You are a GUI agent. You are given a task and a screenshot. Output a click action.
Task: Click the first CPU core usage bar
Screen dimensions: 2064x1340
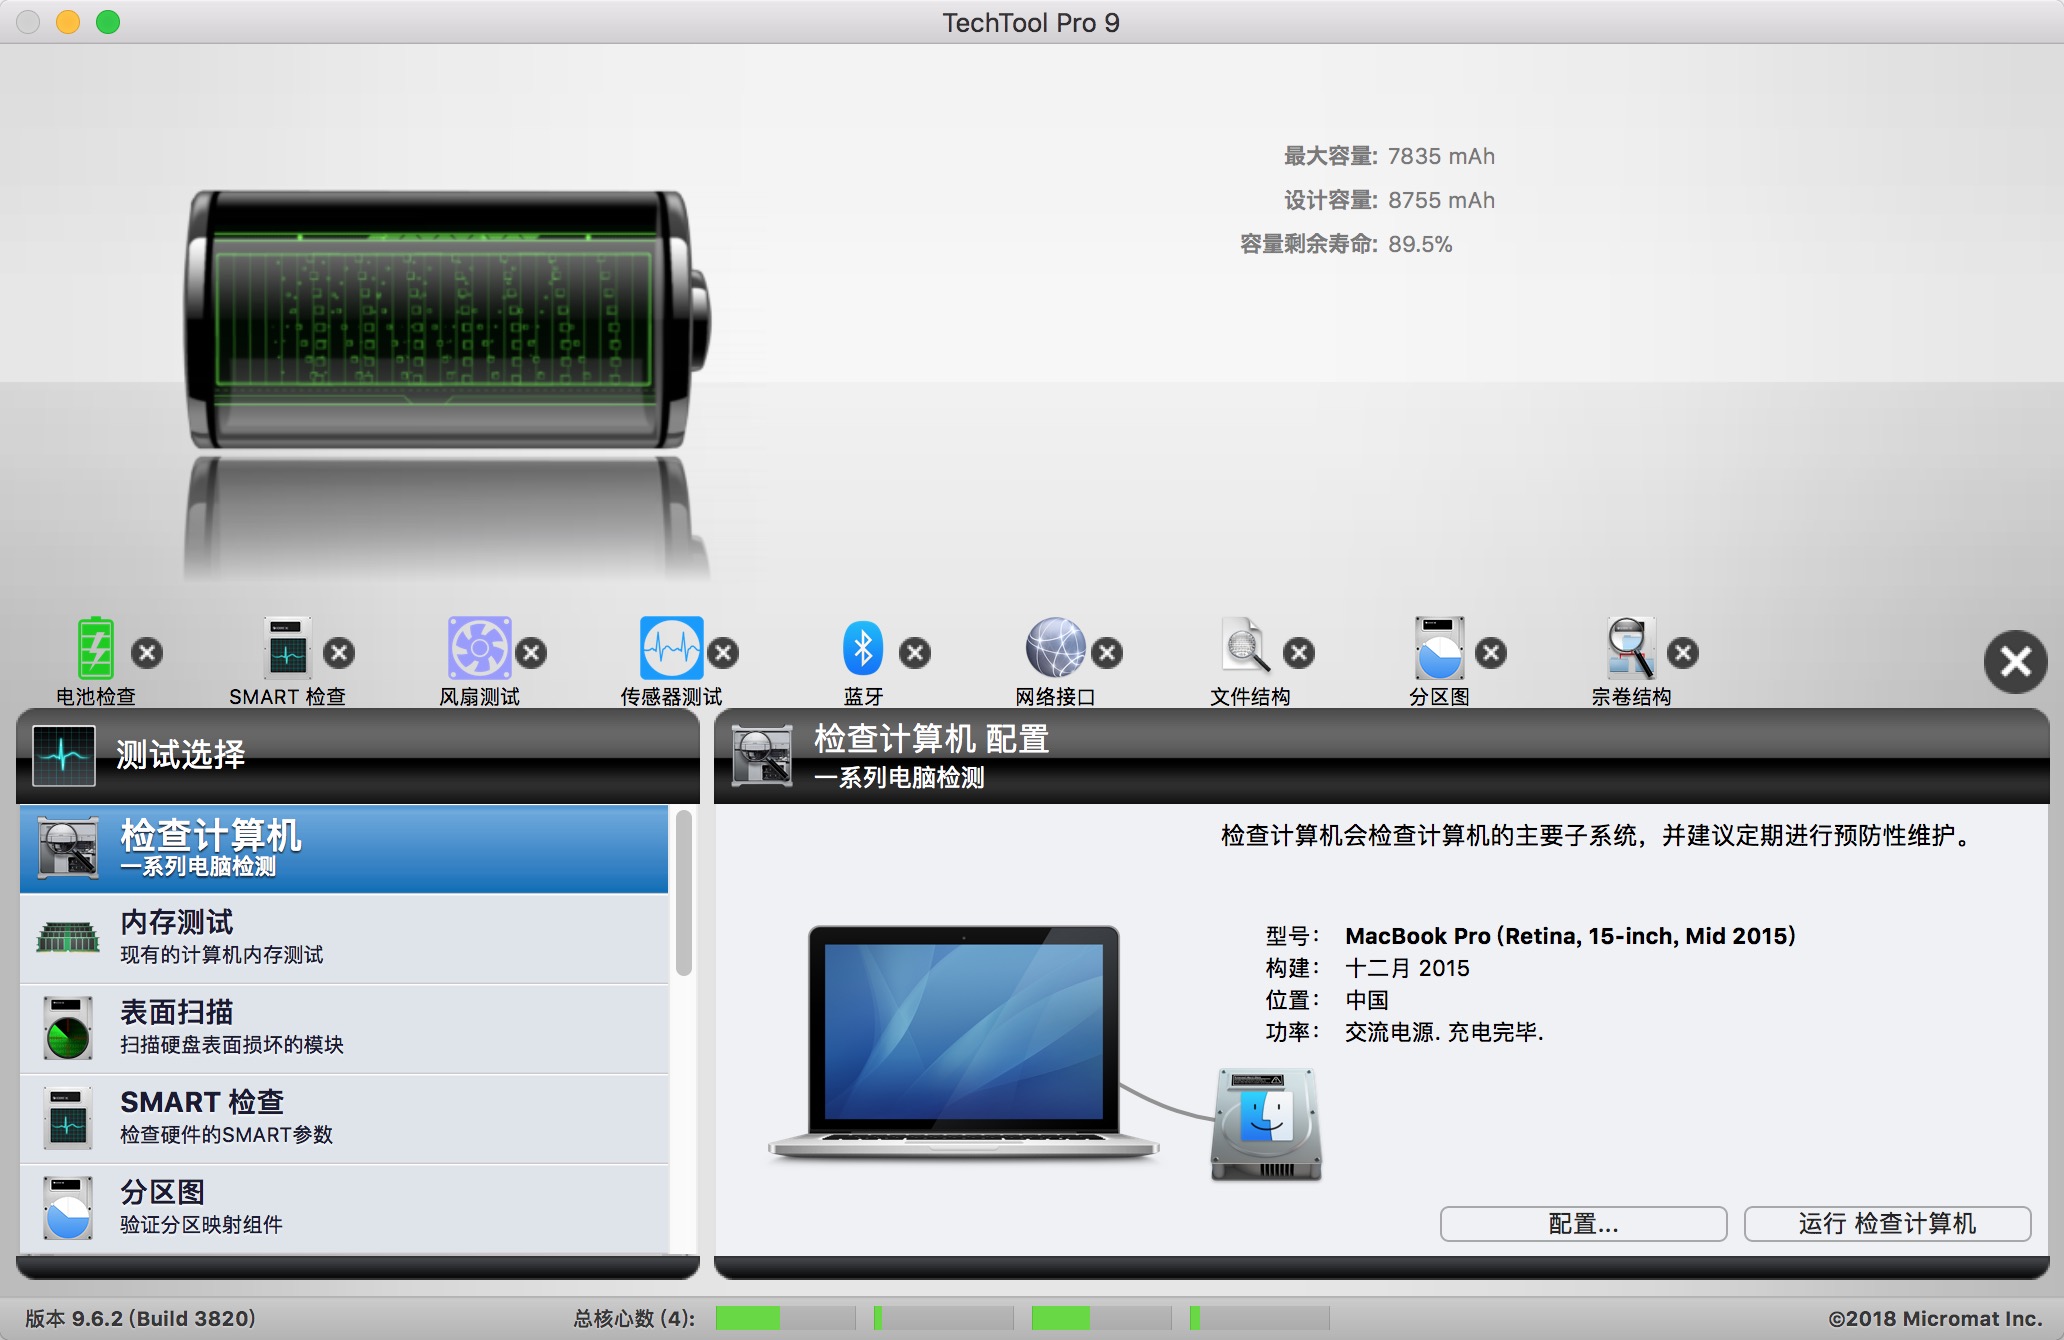pos(785,1318)
